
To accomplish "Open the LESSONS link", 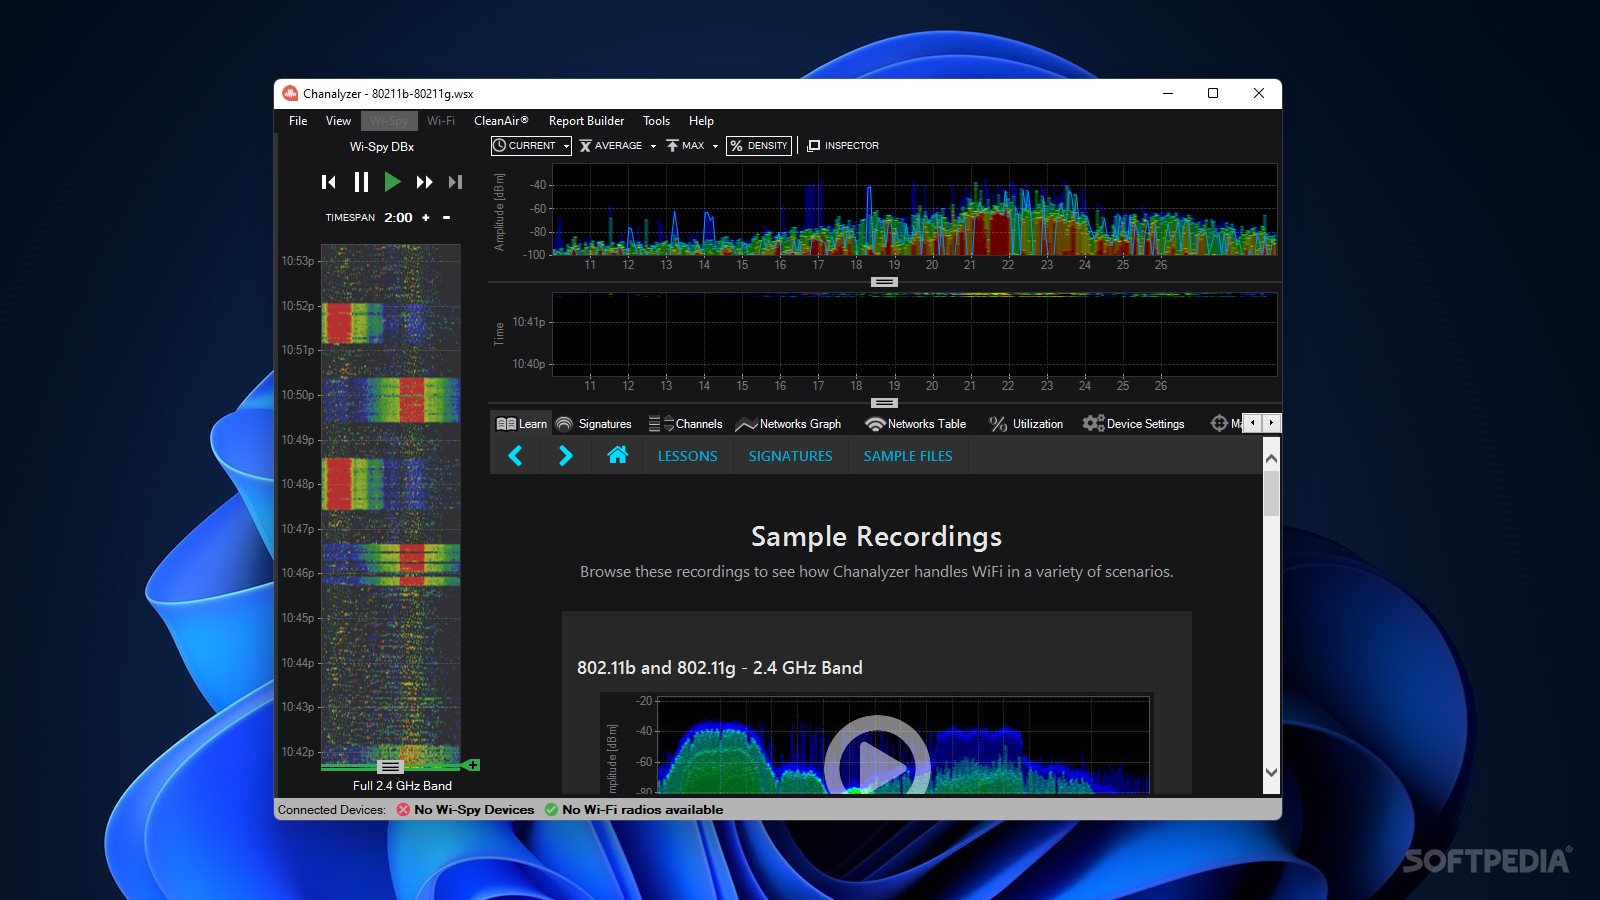I will pos(687,456).
